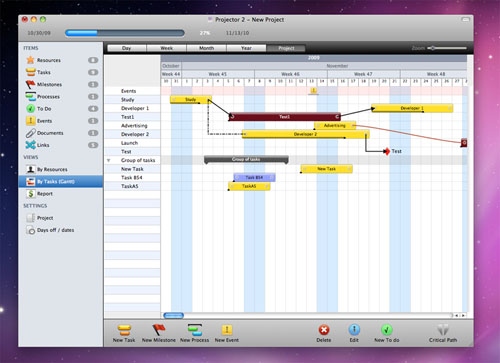Delete selection using the red Delete icon

tap(324, 330)
